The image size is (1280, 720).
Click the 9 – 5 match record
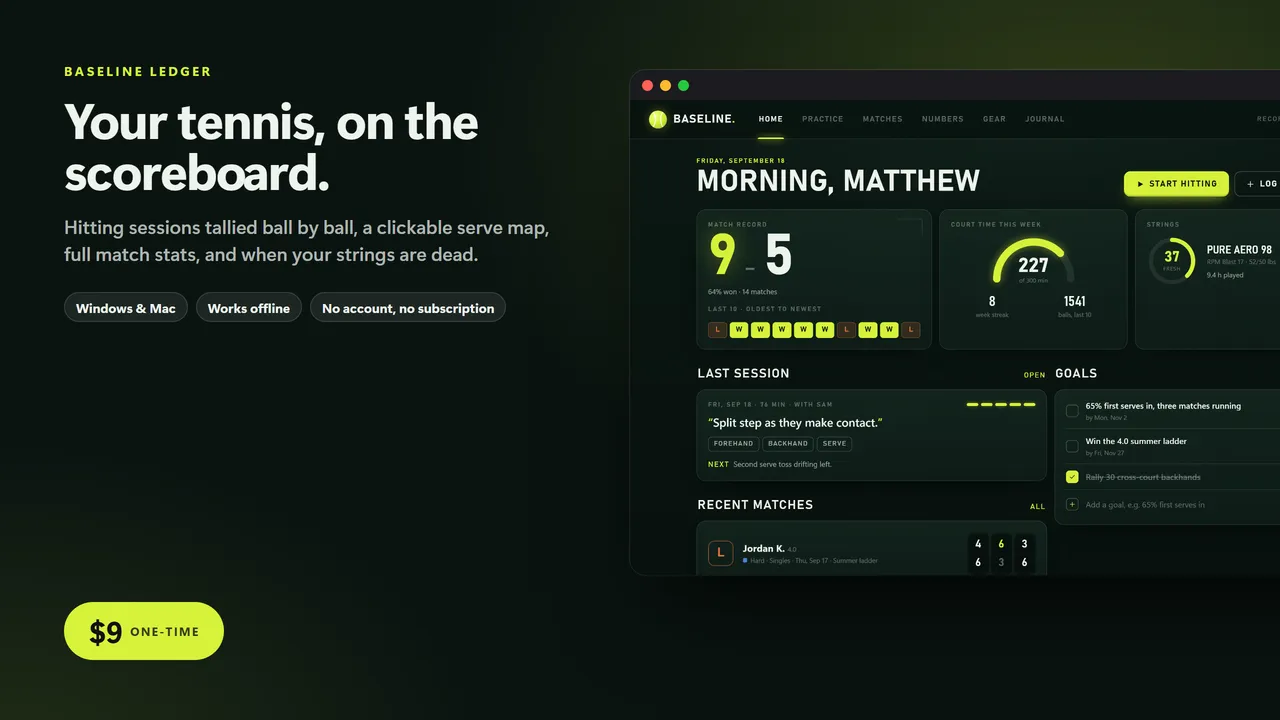tap(750, 255)
